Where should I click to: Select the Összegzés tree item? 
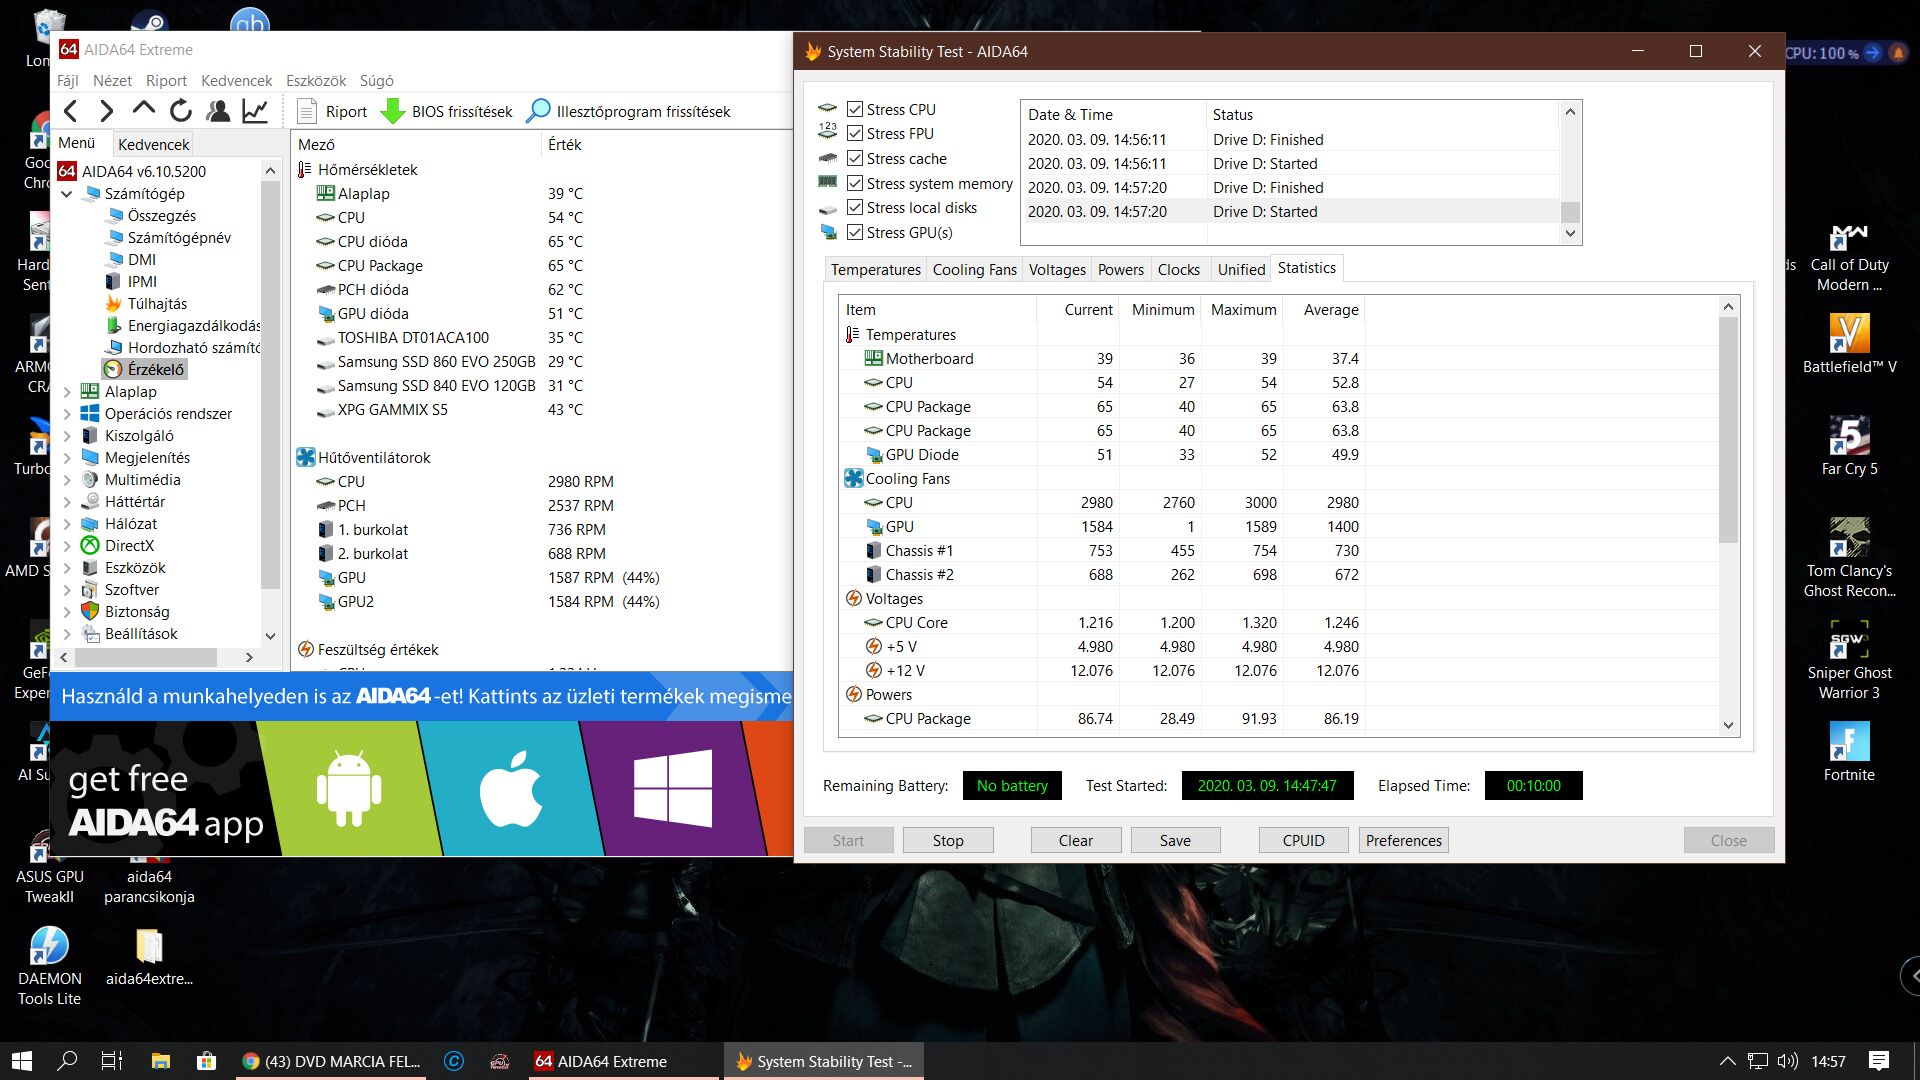click(151, 215)
